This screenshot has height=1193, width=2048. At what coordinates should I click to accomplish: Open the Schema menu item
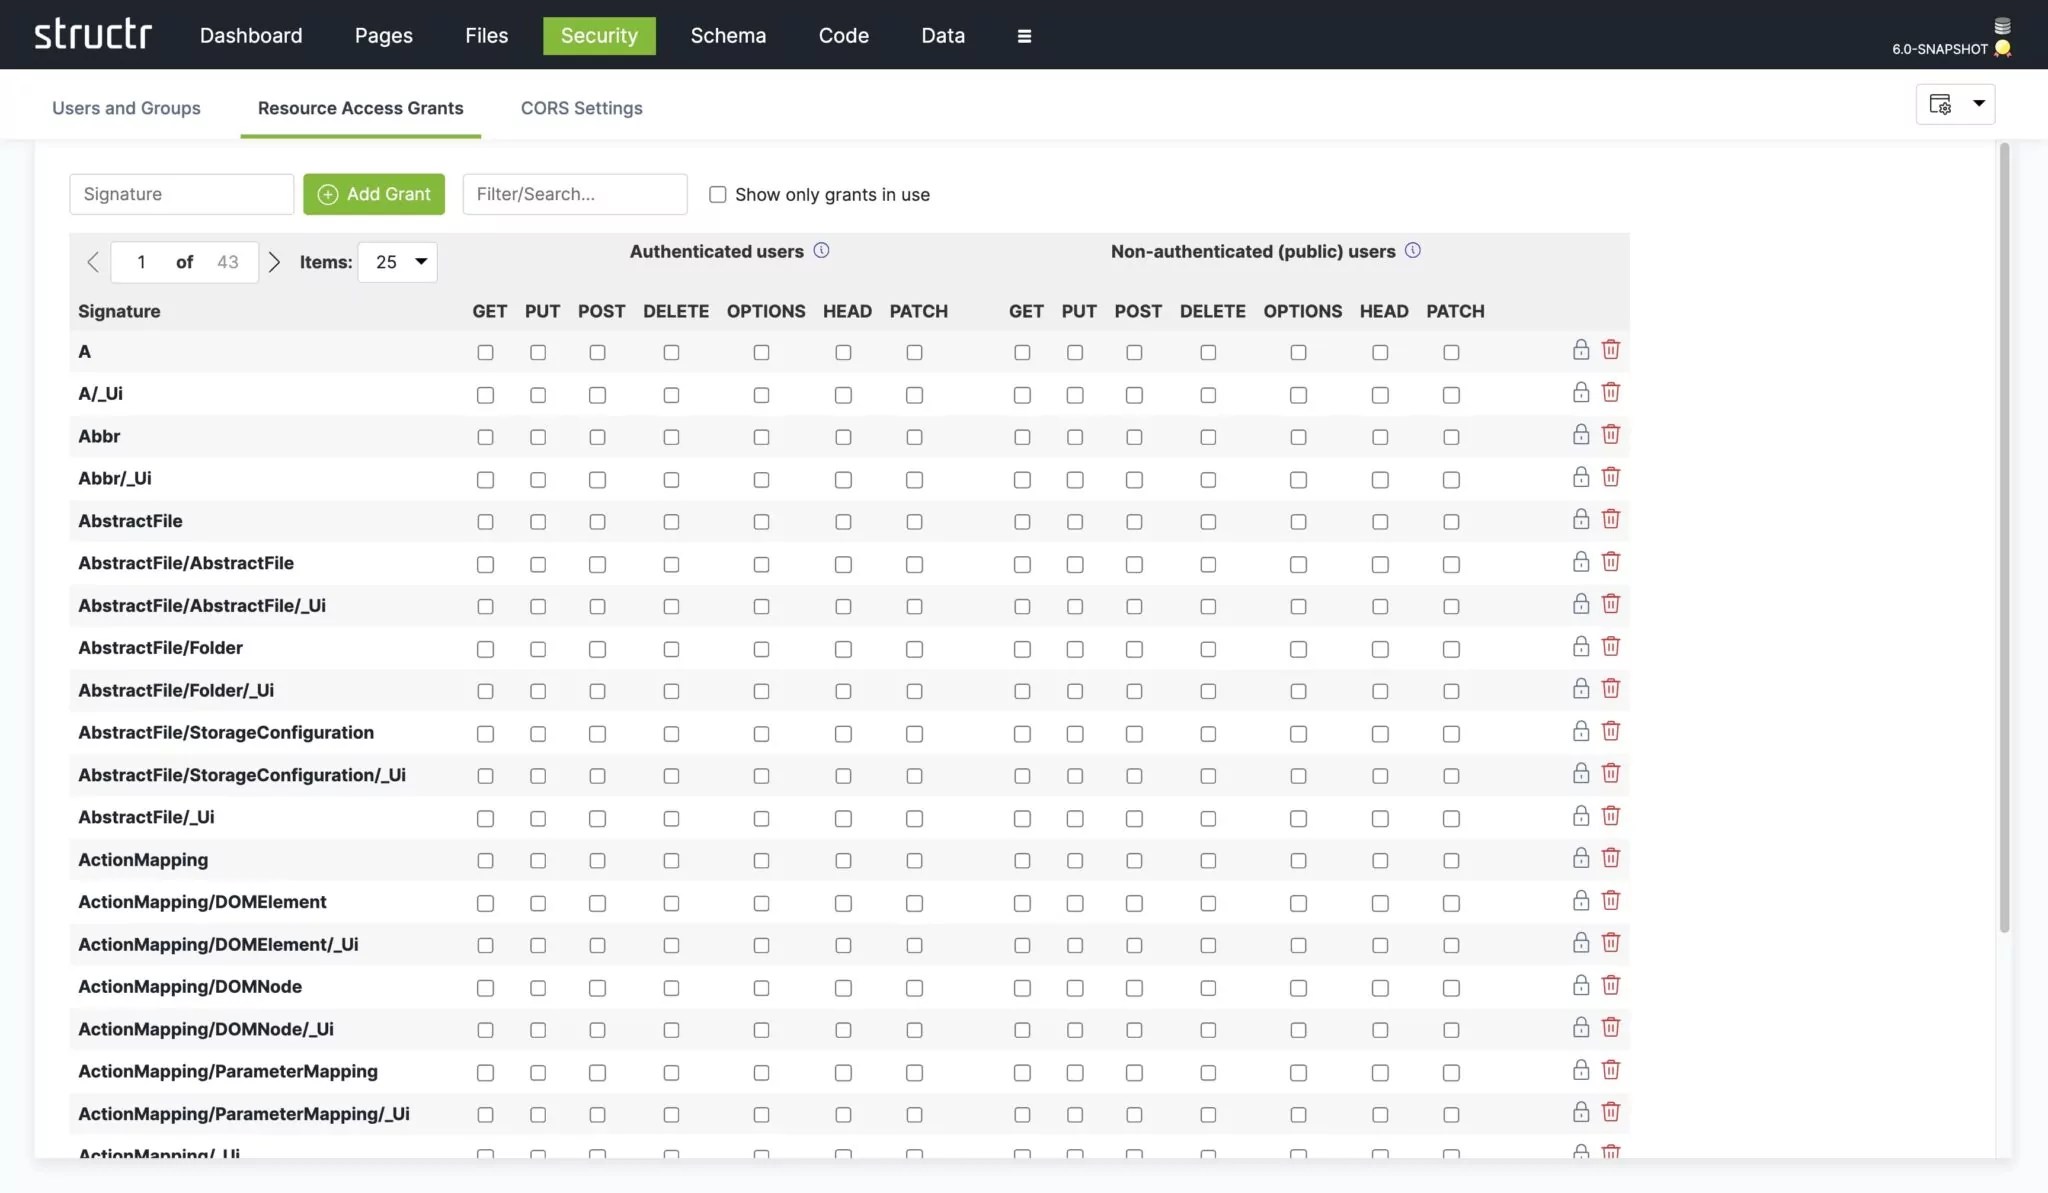coord(727,36)
